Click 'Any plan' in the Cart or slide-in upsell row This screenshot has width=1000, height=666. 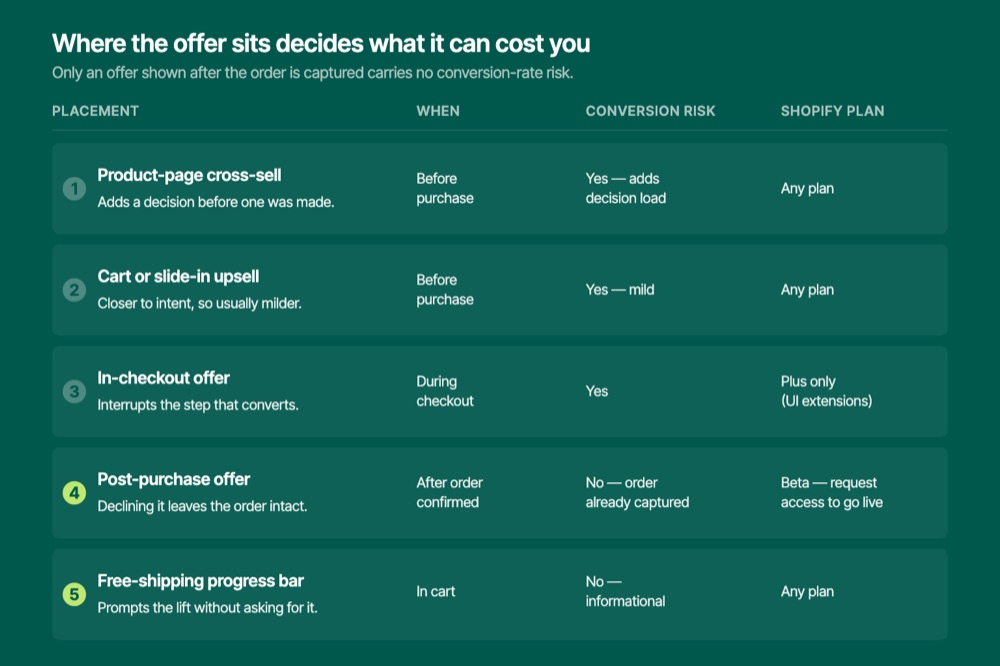pyautogui.click(x=807, y=290)
